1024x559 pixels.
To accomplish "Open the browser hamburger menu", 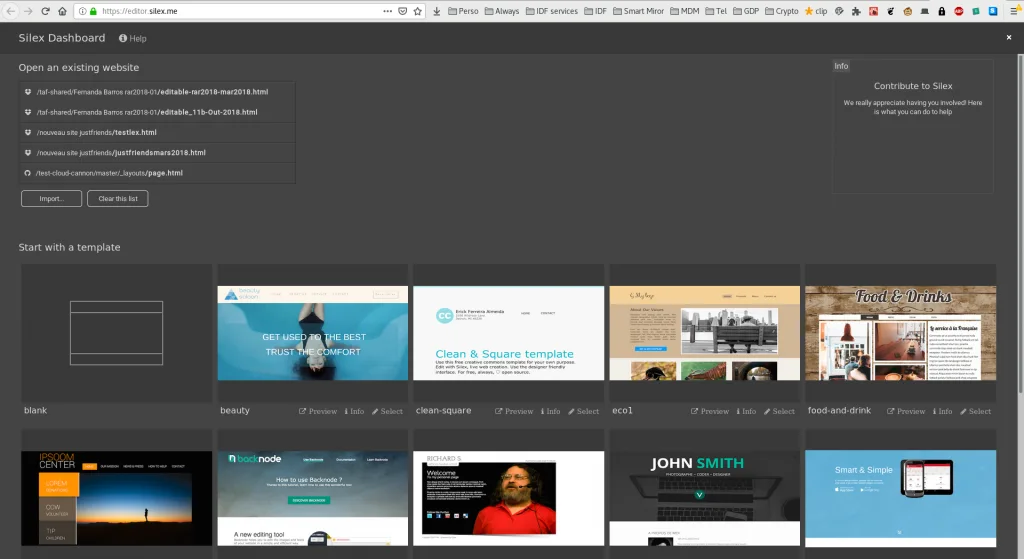I will coord(1014,11).
